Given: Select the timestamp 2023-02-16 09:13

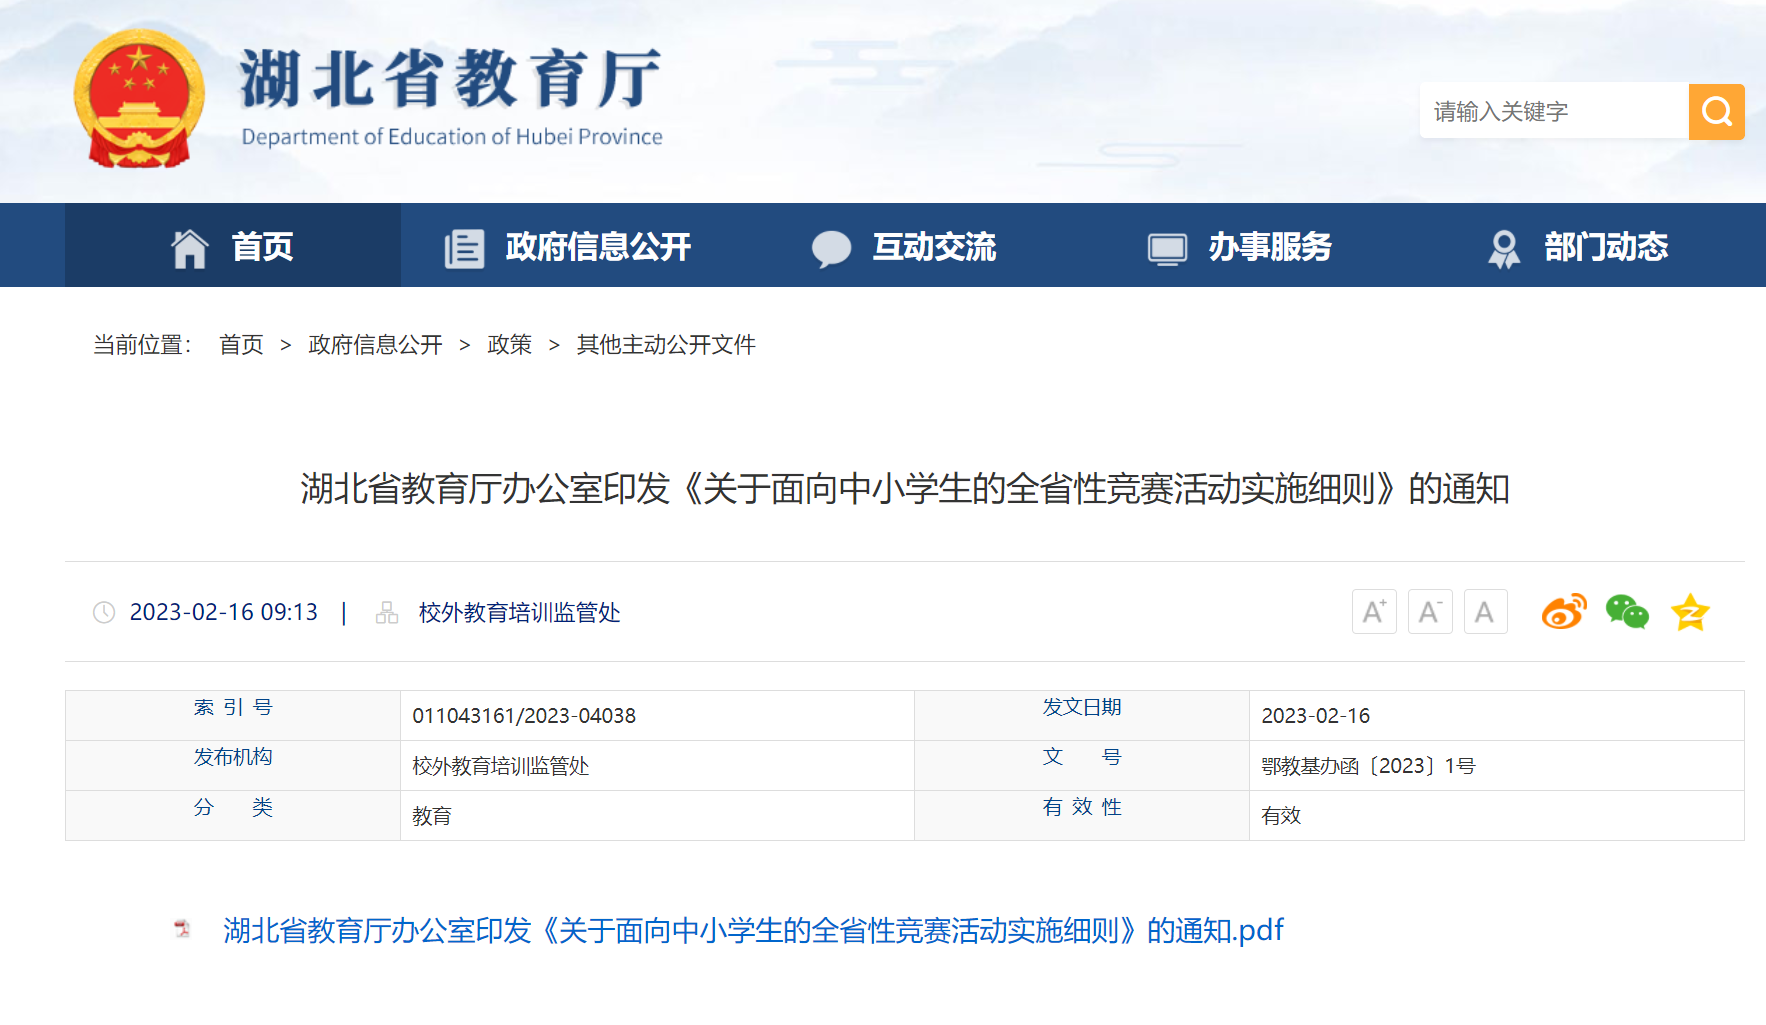Looking at the screenshot, I should [224, 612].
